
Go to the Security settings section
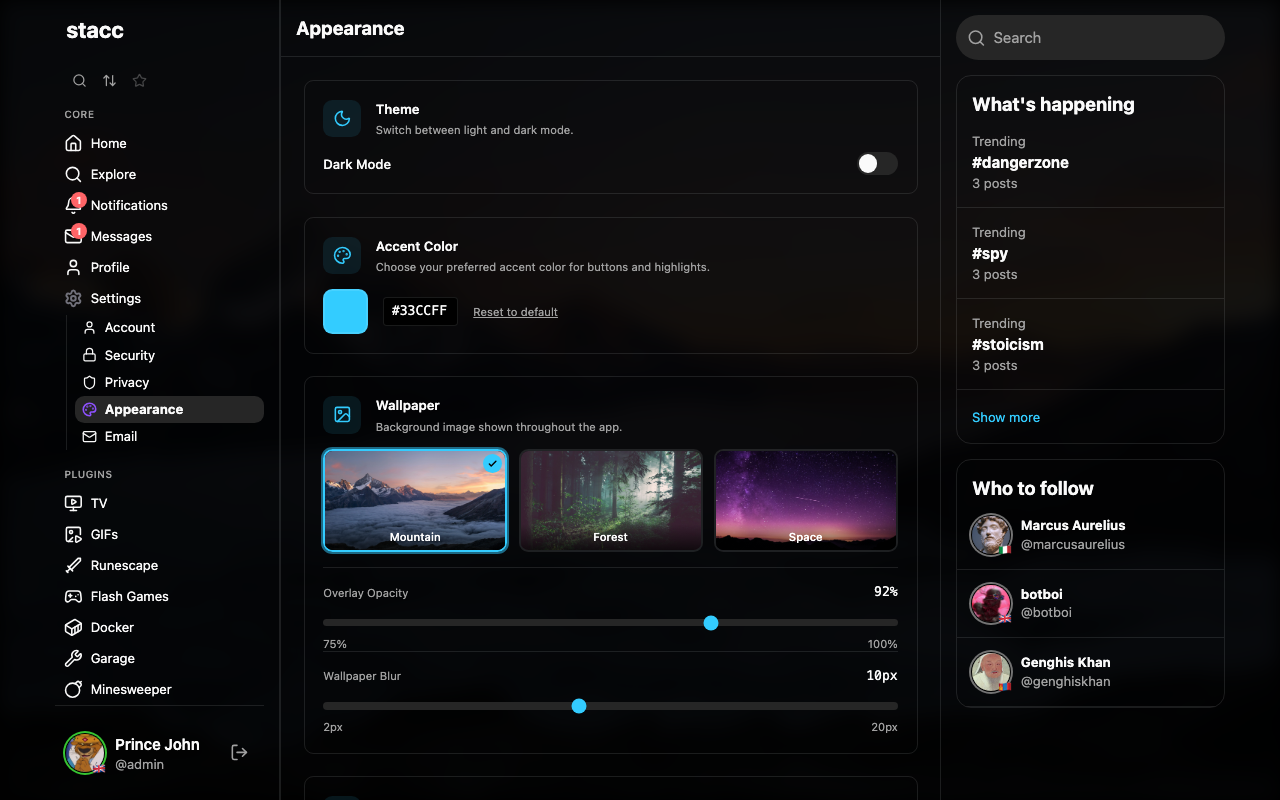(x=130, y=355)
